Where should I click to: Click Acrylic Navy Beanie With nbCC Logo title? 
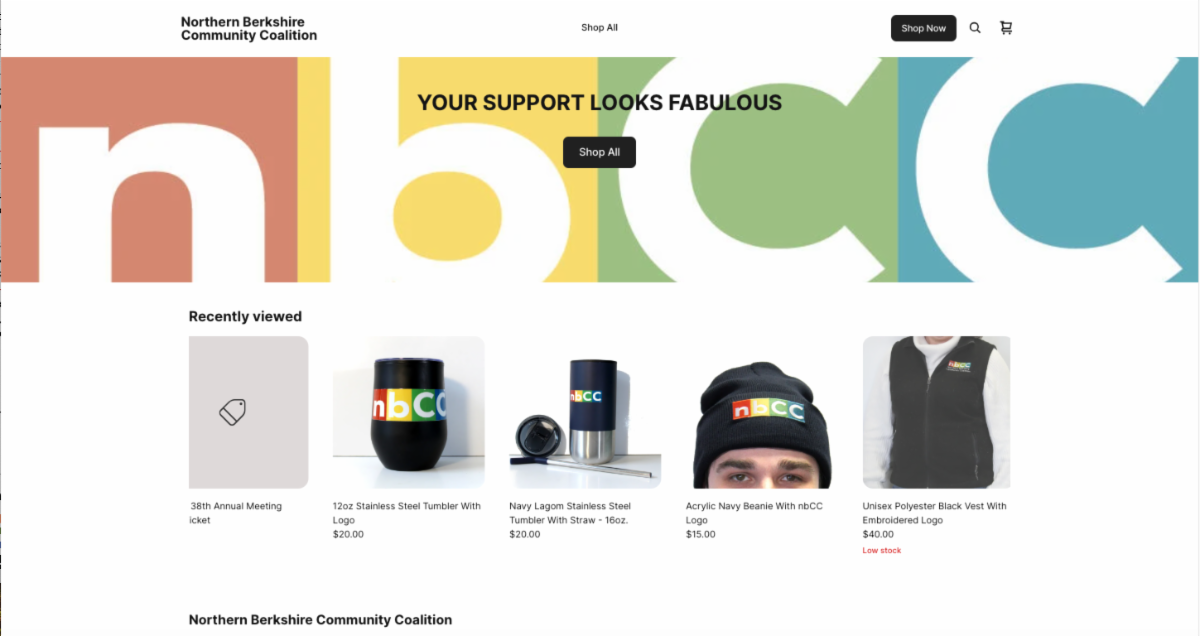(x=754, y=513)
